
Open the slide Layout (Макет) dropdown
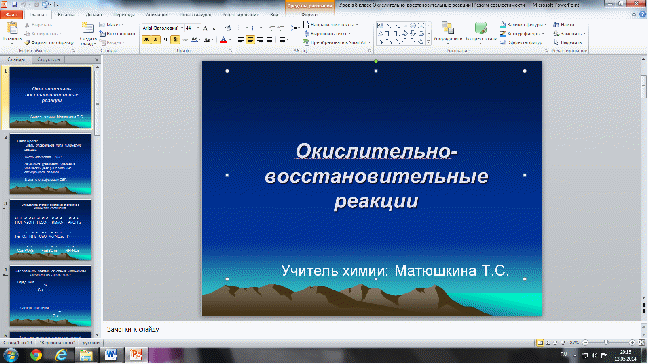(x=112, y=25)
